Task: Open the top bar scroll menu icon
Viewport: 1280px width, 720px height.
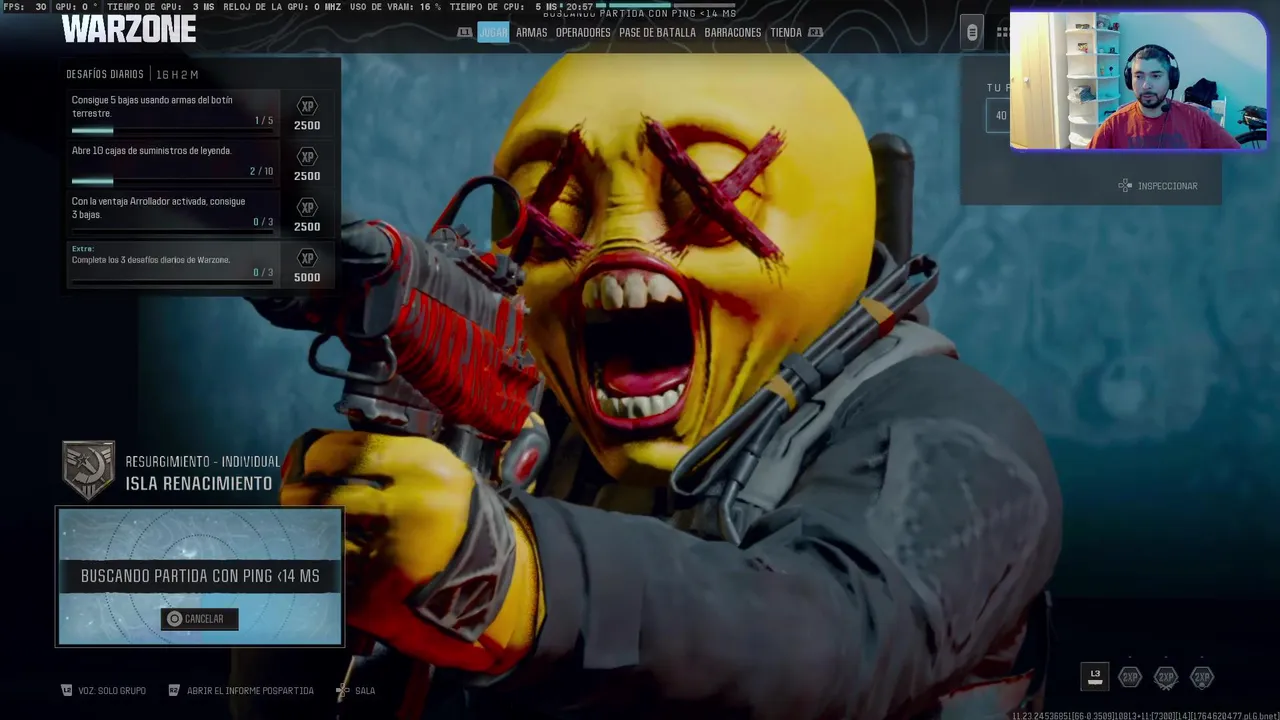Action: click(972, 32)
